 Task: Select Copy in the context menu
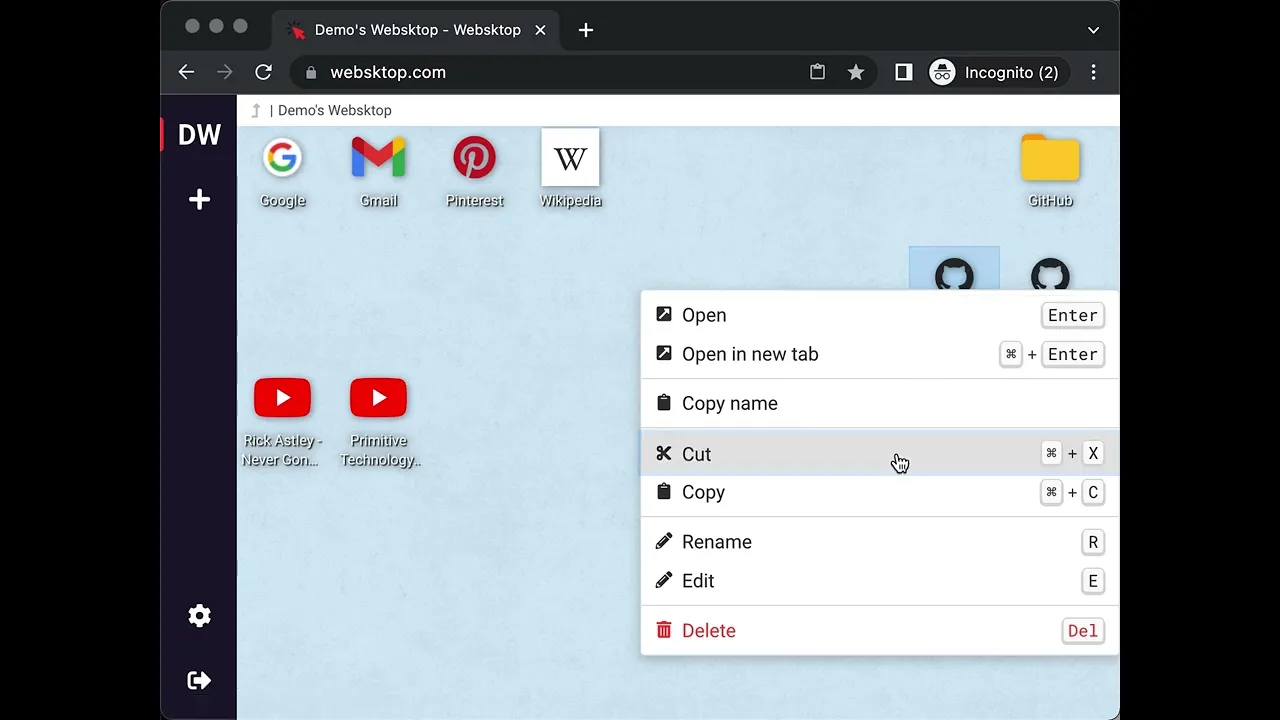[x=880, y=492]
